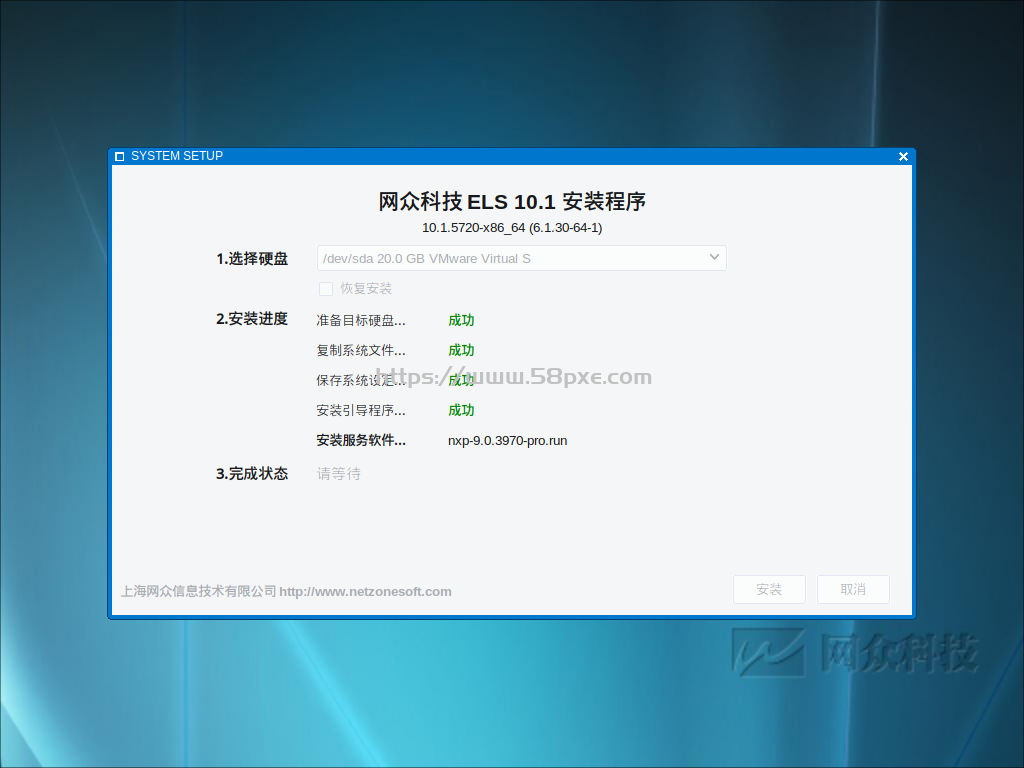Click the 保存系统设定... step

point(360,380)
